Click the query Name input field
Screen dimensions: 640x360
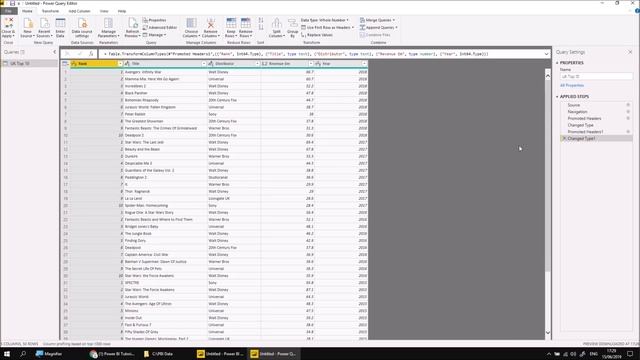[596, 76]
